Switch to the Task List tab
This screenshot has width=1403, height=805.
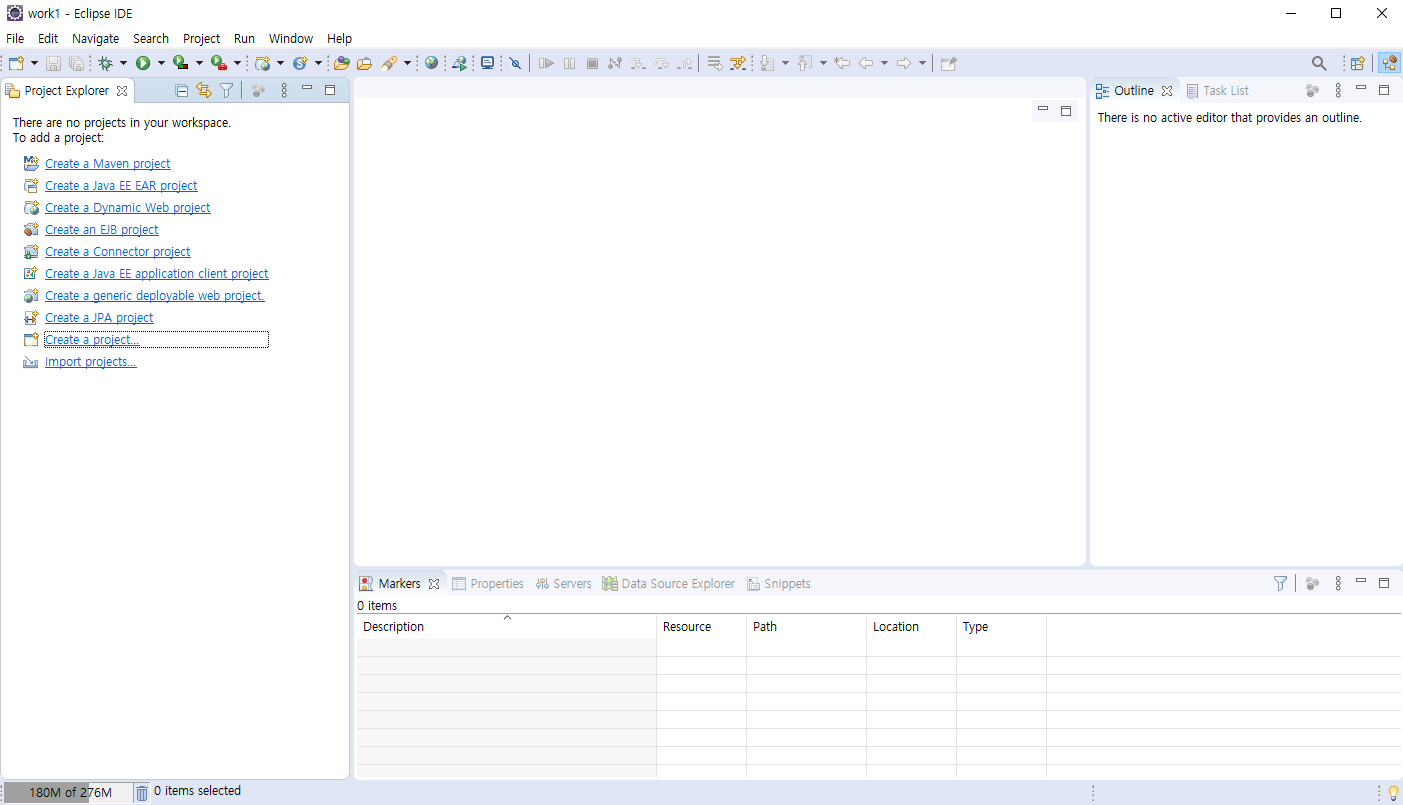click(1217, 90)
